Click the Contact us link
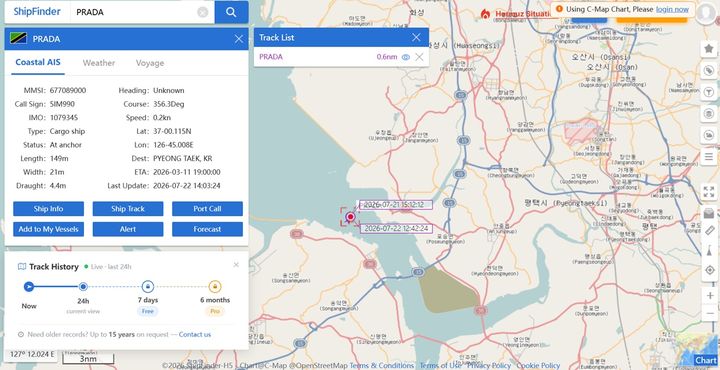The height and width of the screenshot is (370, 720). pyautogui.click(x=195, y=334)
